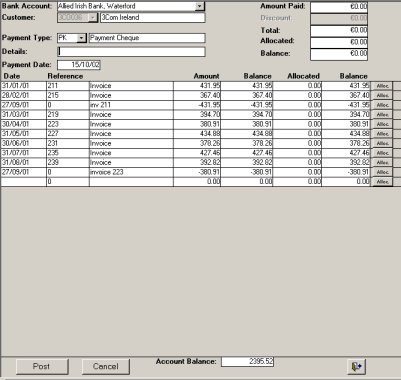
Task: Click Alloc button for reference 239 row
Action: coord(382,163)
